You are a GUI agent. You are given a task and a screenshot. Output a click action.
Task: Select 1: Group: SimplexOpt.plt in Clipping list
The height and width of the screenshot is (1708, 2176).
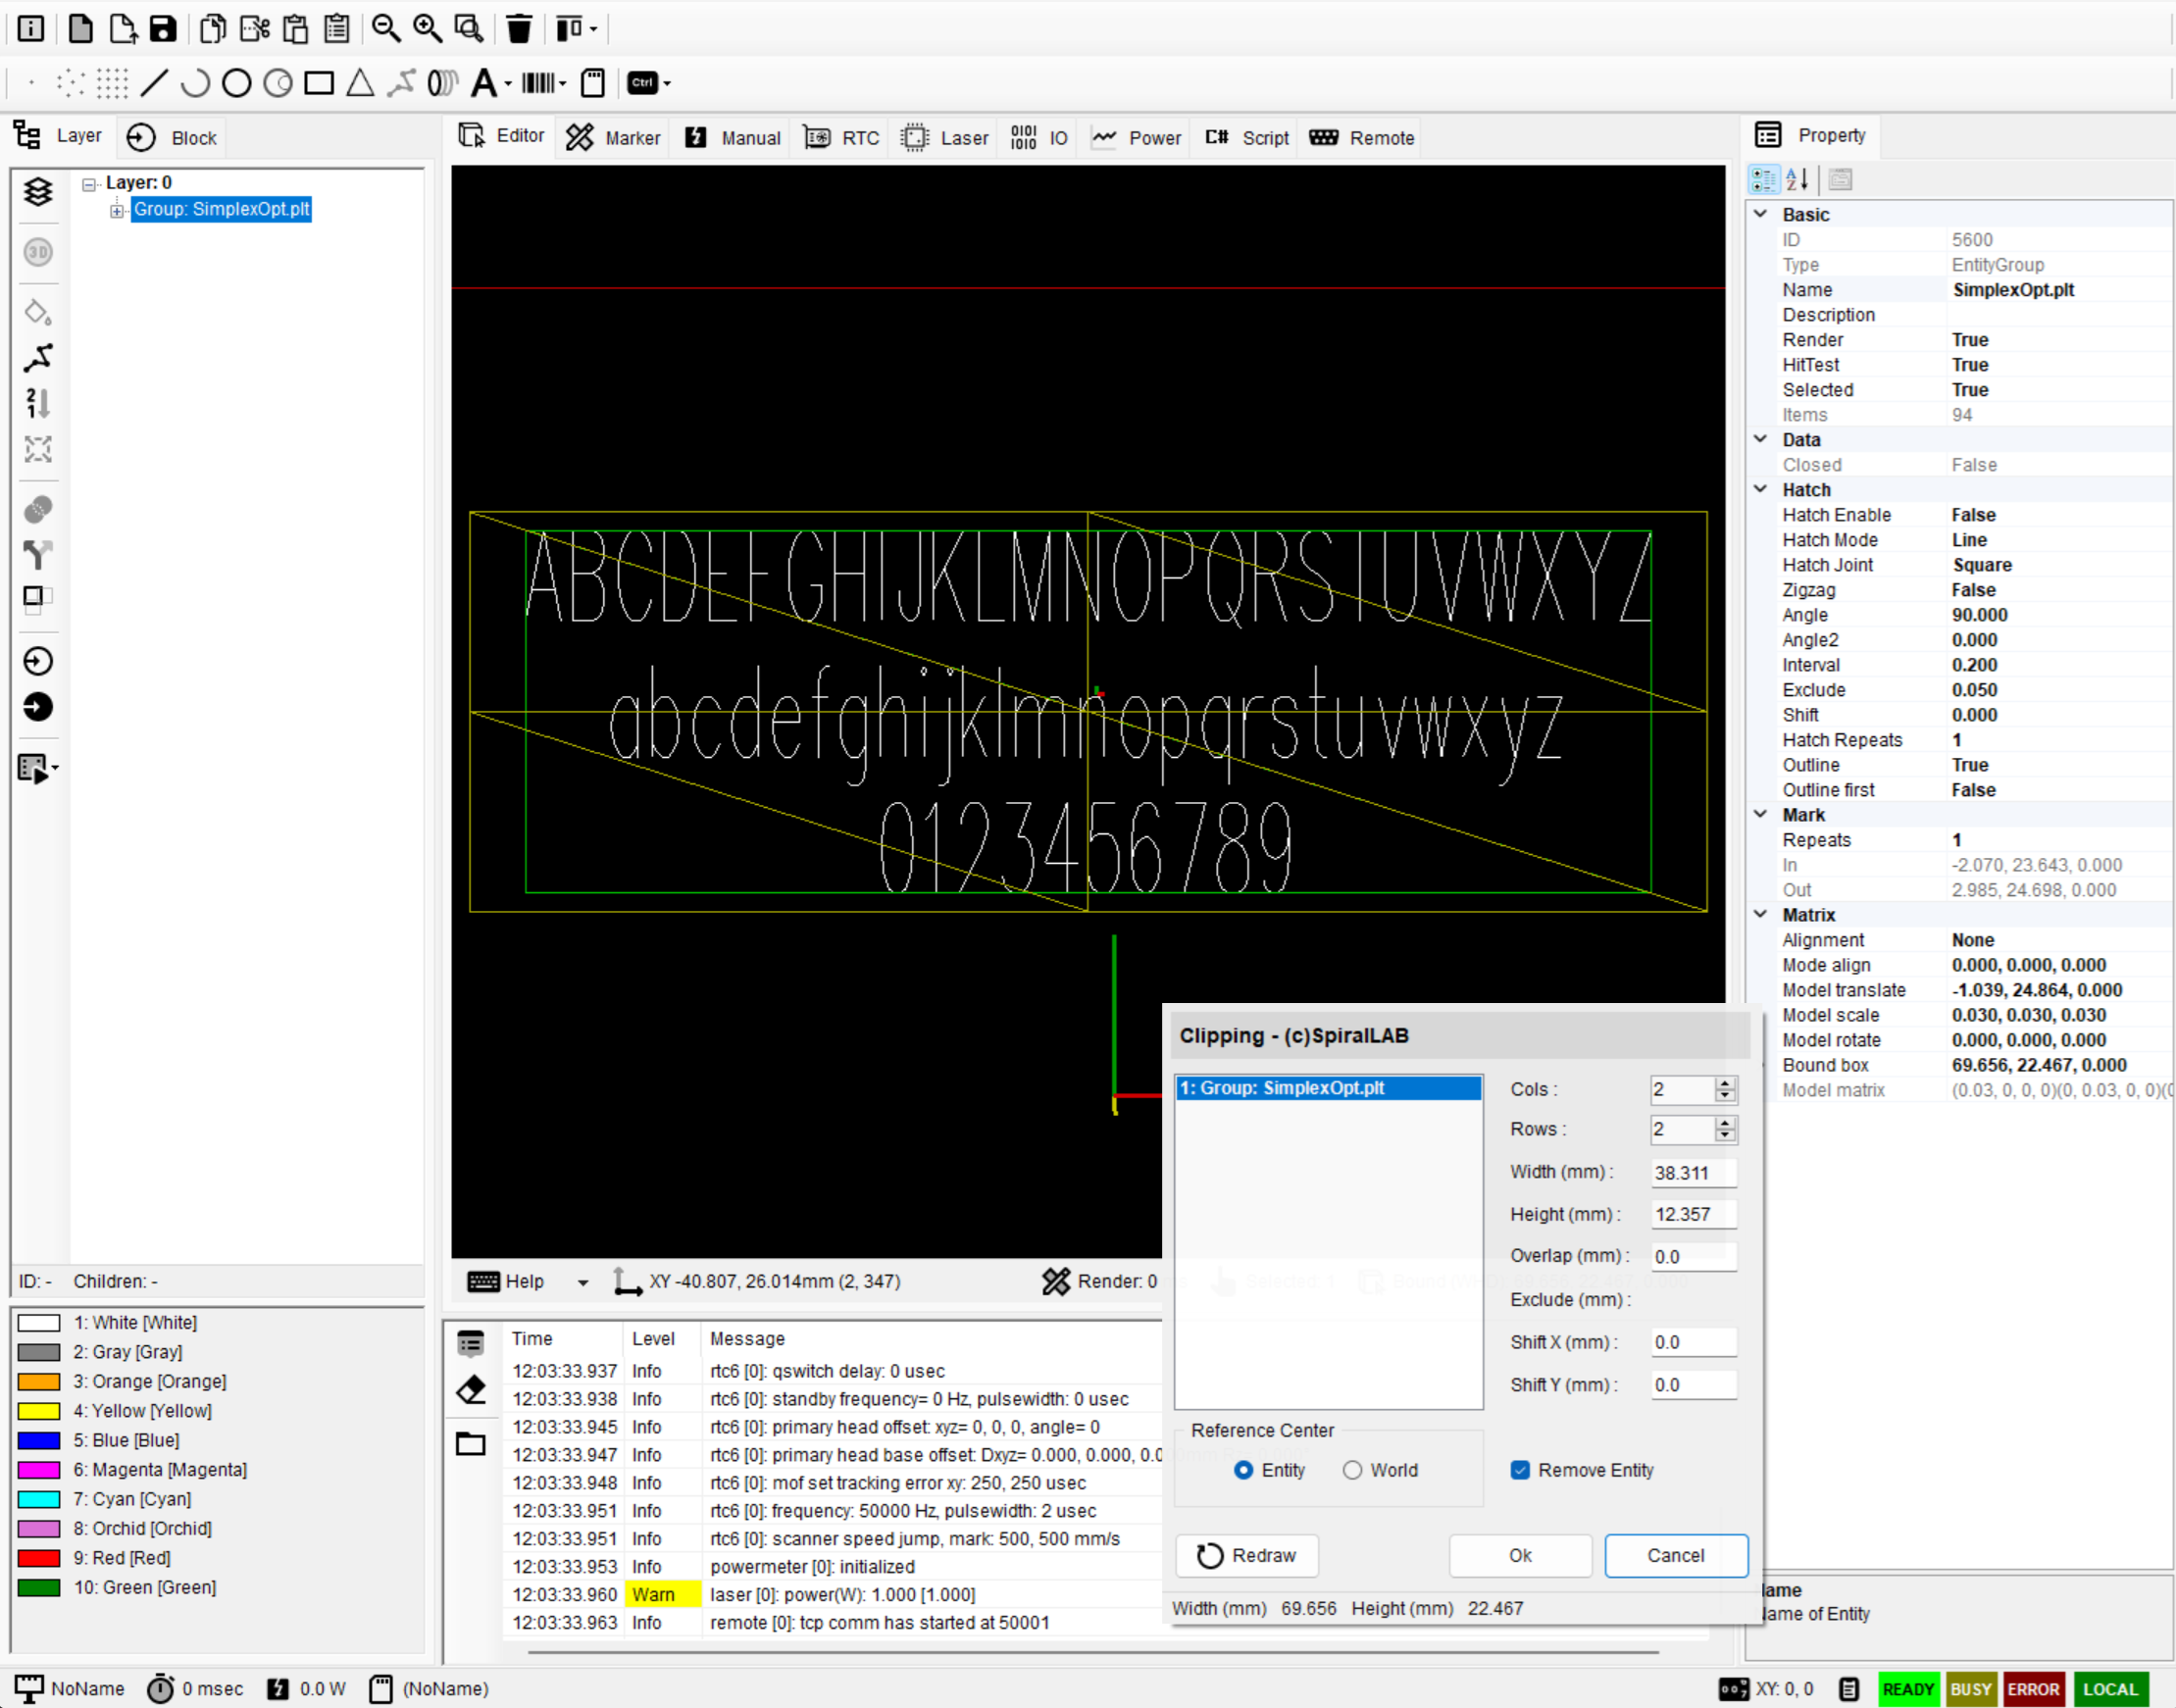click(1328, 1088)
